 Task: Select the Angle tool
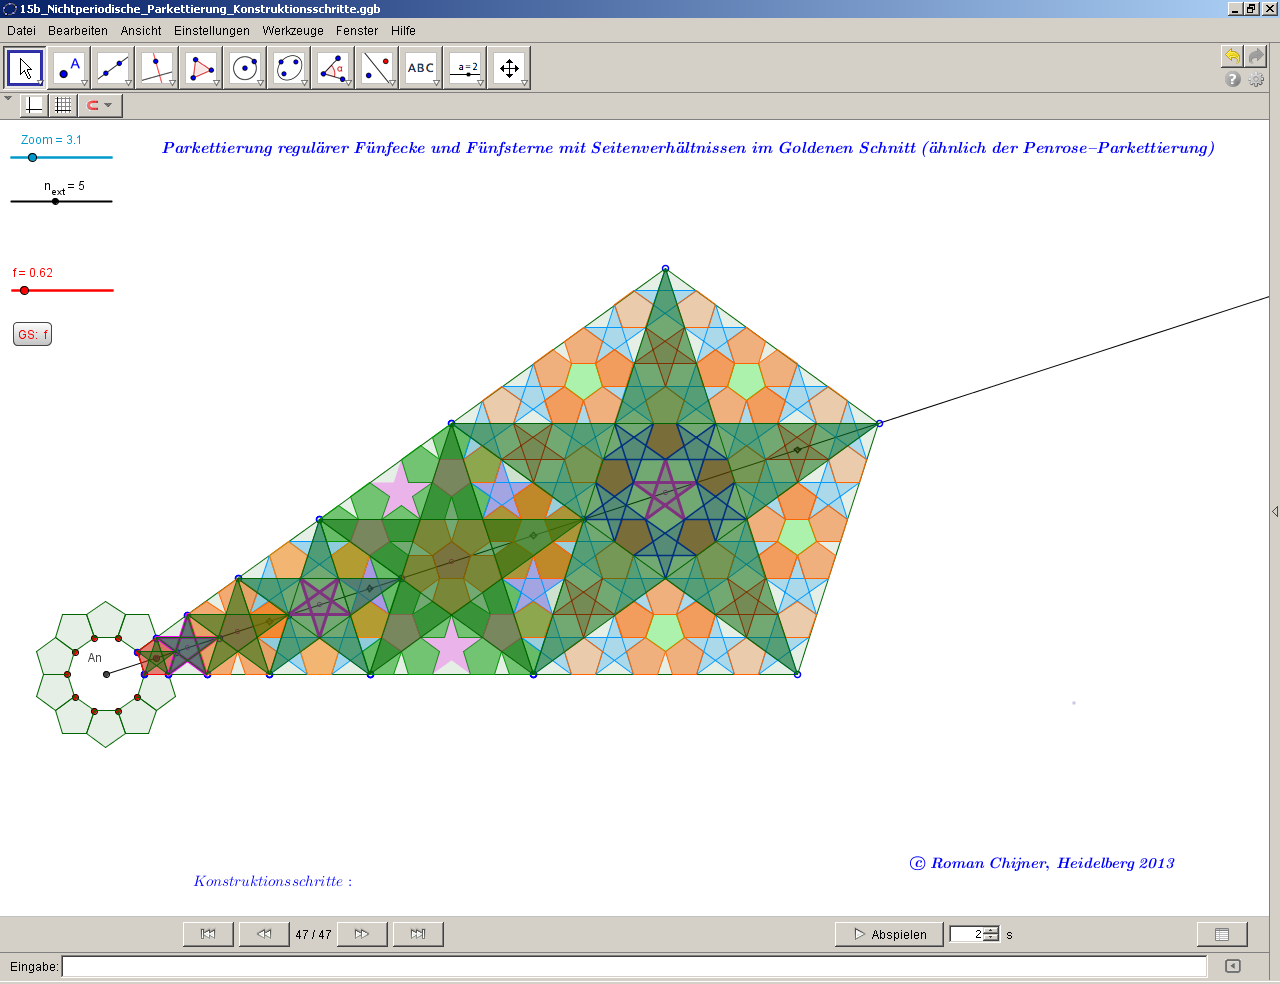pyautogui.click(x=333, y=68)
